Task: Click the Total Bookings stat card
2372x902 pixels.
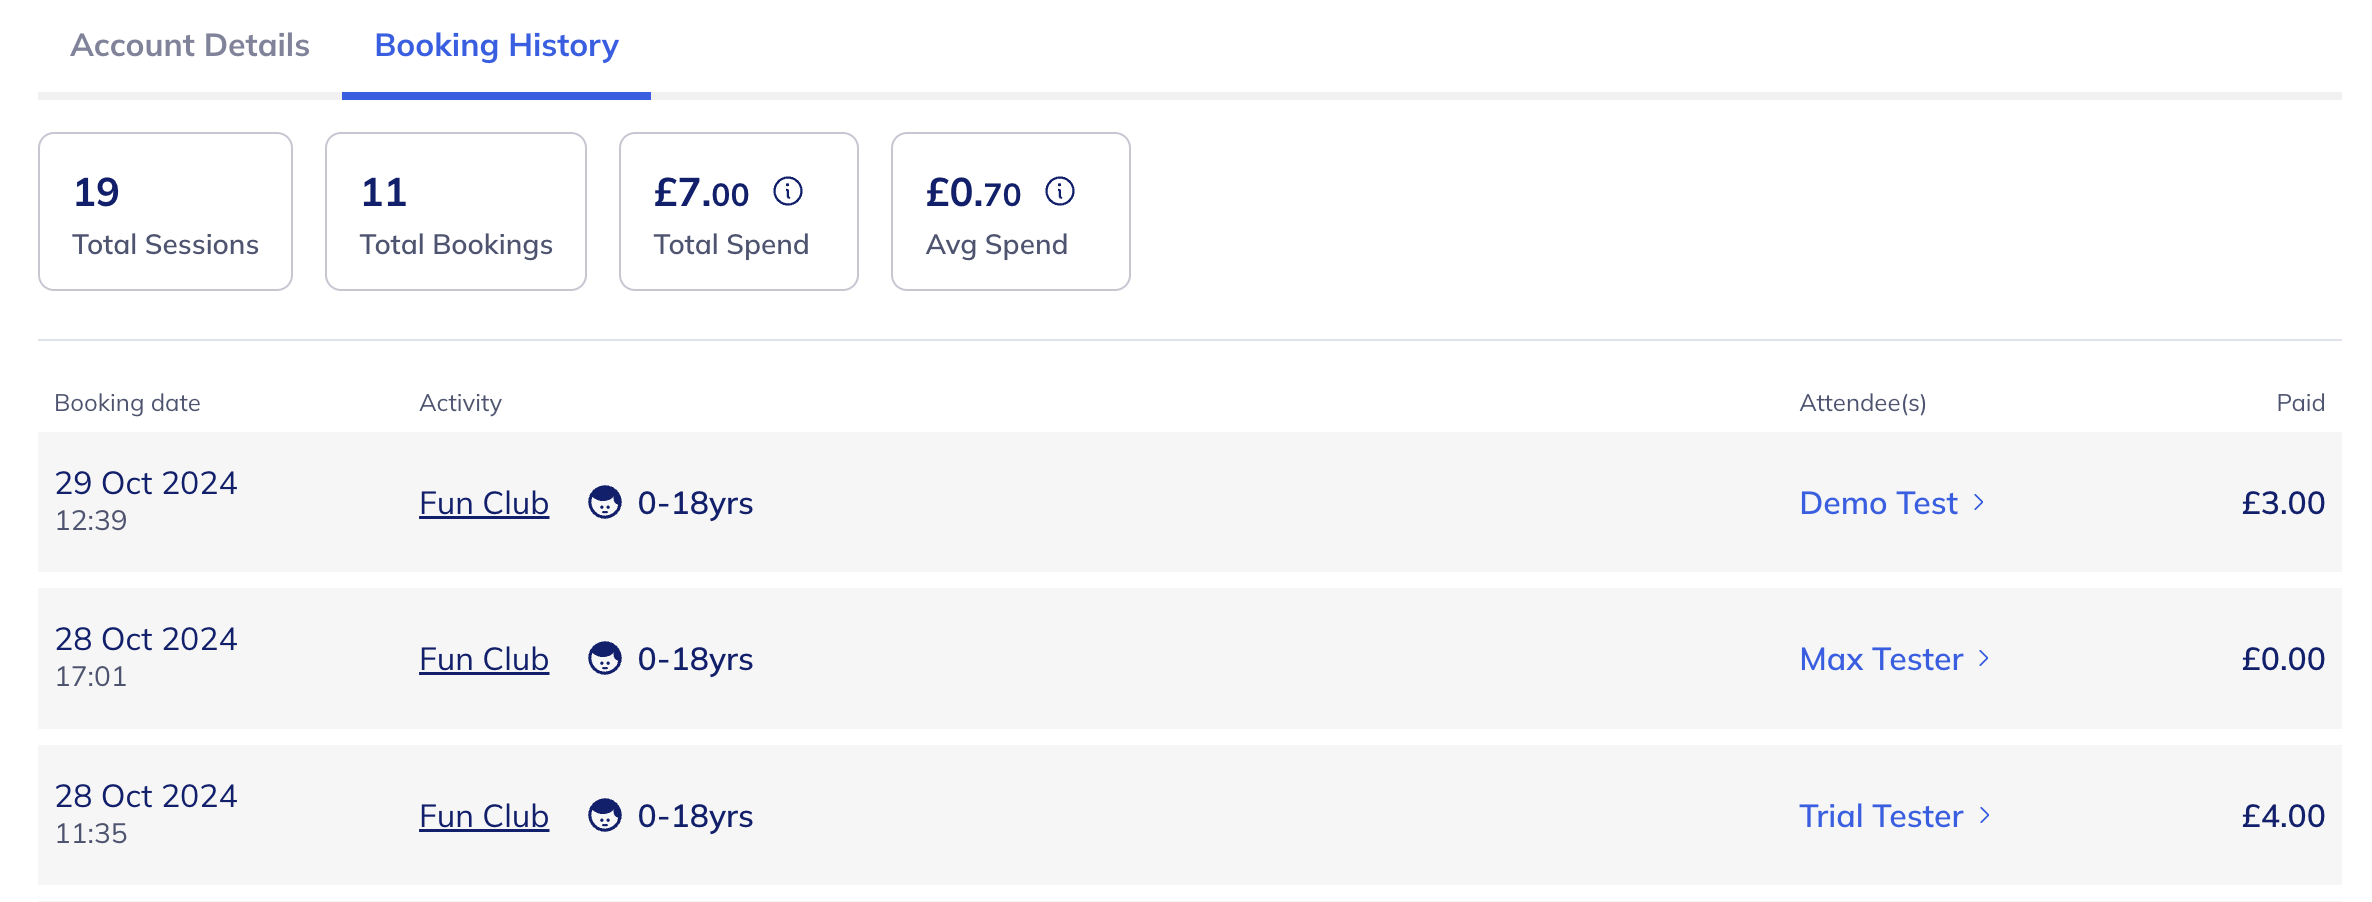Action: [455, 212]
